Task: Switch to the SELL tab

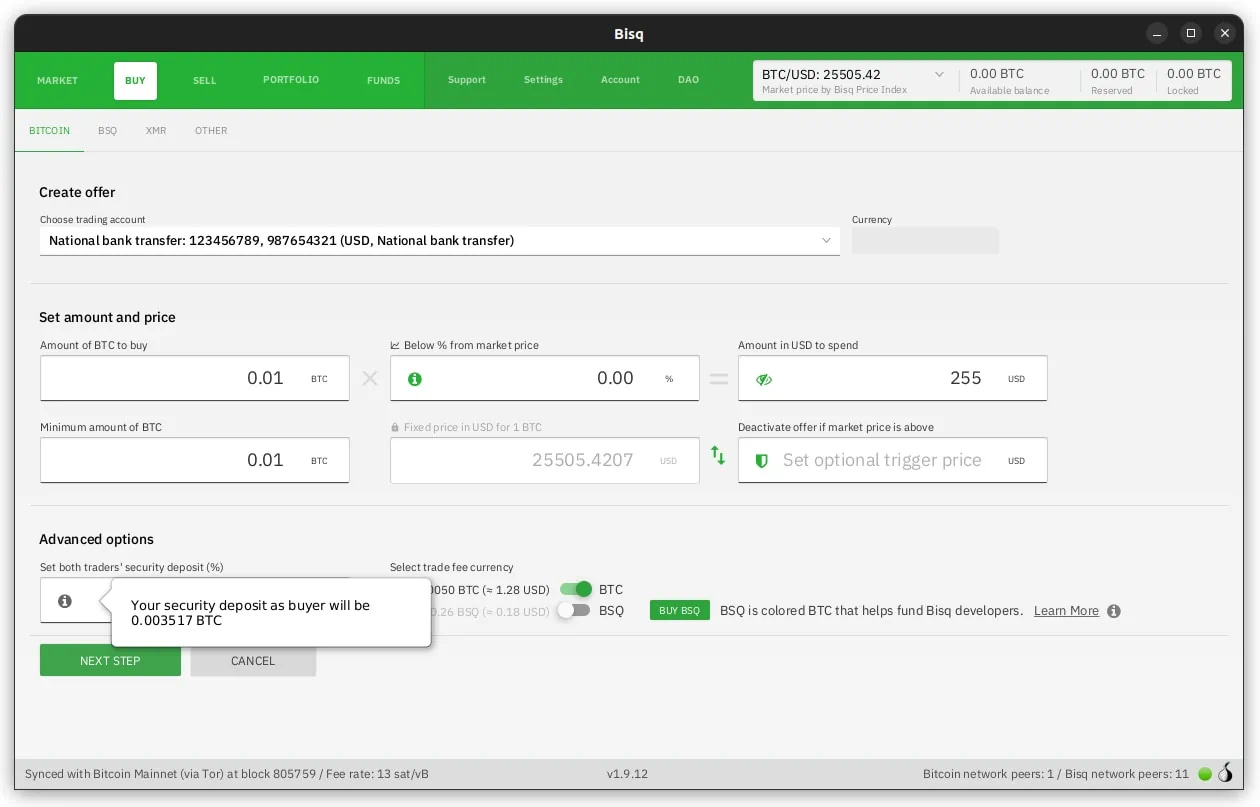Action: (x=205, y=80)
